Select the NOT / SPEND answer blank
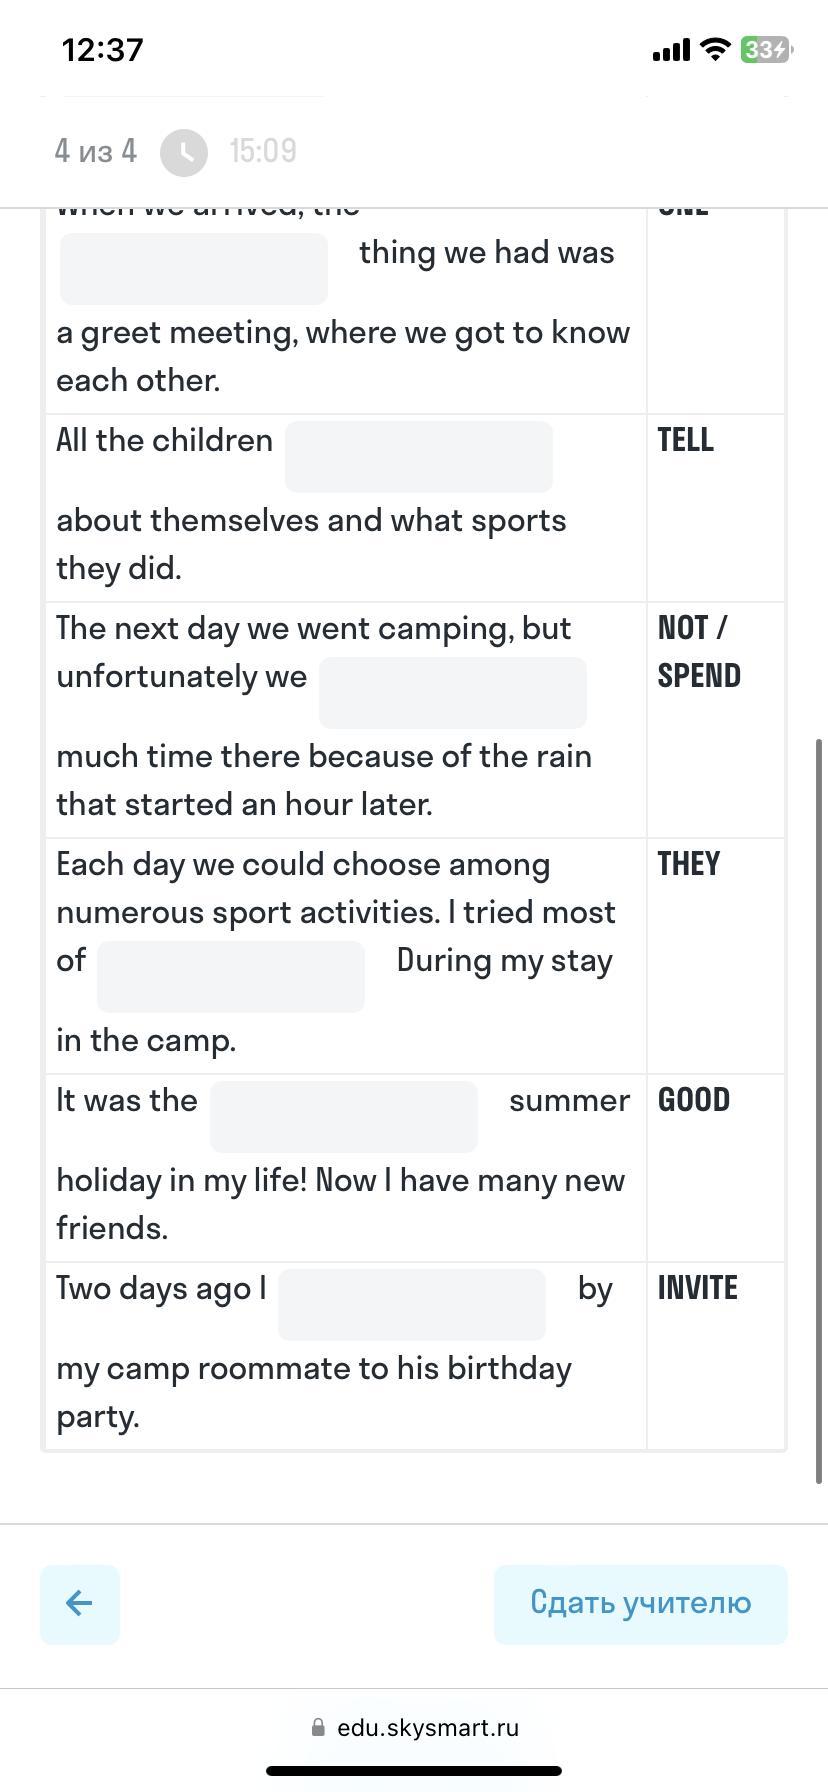 pos(453,693)
